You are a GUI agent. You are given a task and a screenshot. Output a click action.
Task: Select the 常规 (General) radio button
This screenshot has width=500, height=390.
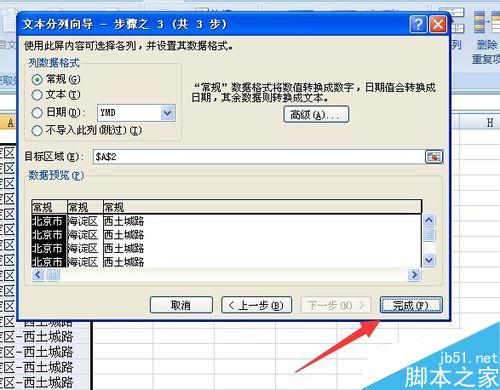pos(37,79)
